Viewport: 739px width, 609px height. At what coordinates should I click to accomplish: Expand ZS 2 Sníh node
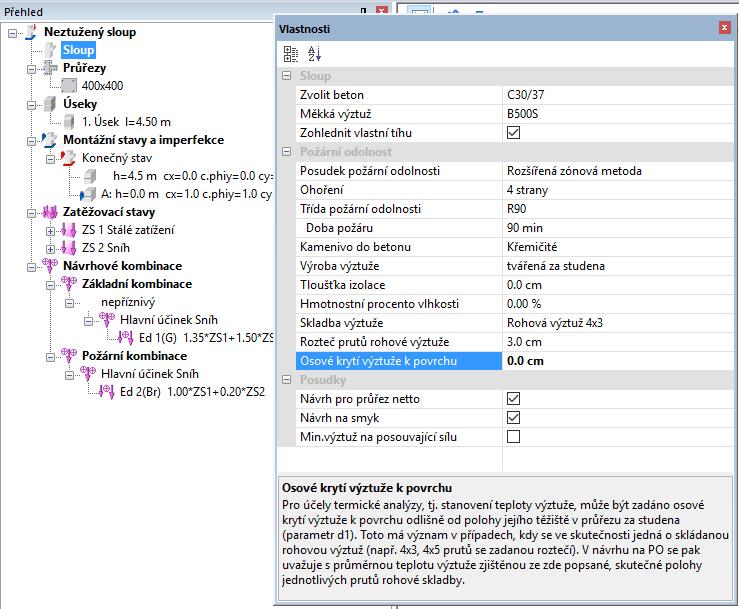(50, 249)
